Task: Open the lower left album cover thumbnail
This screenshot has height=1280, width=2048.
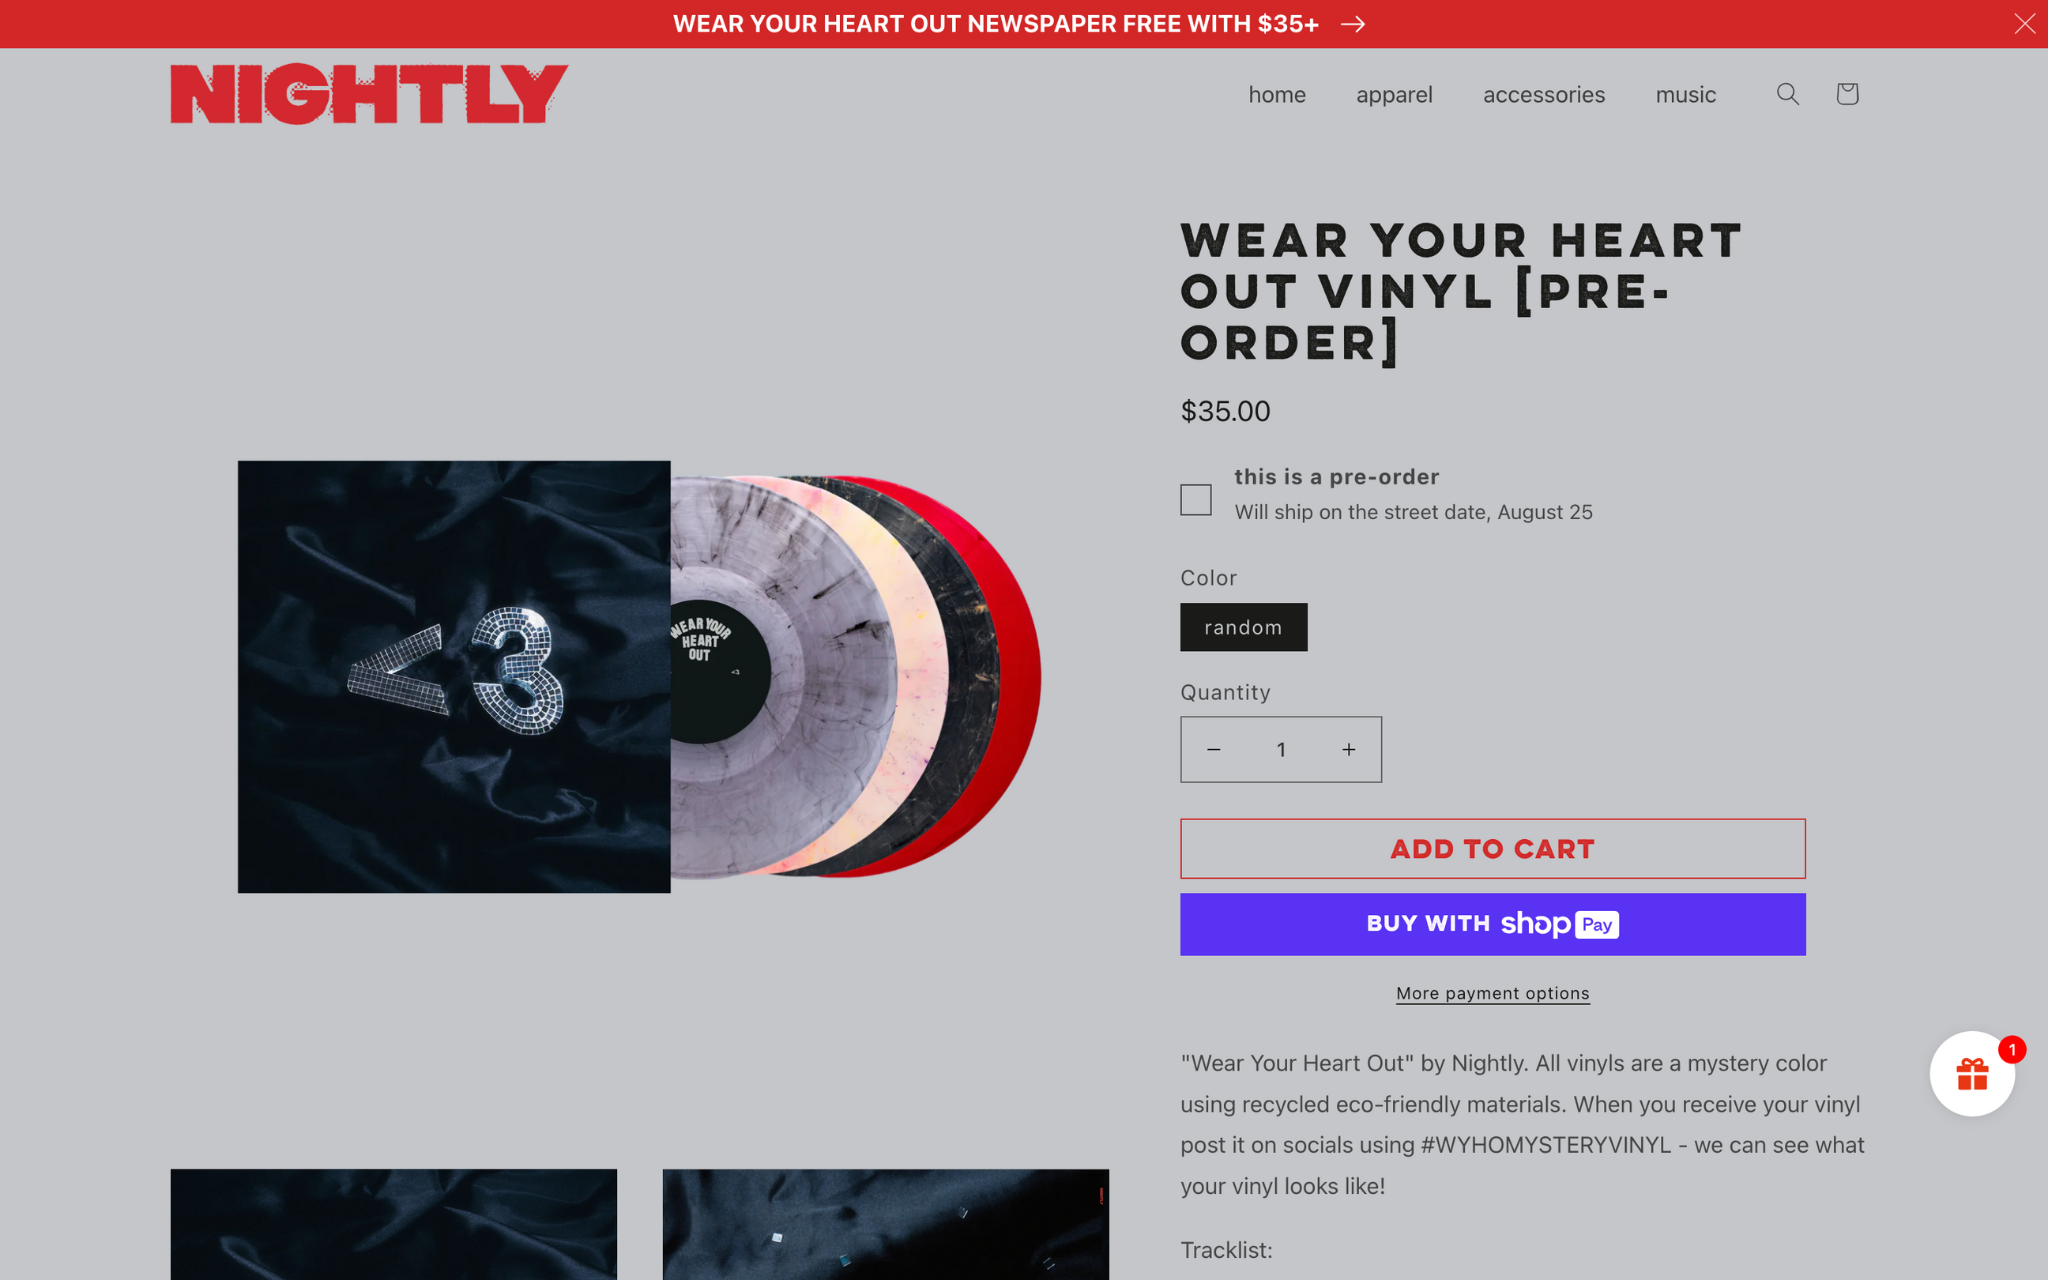Action: tap(394, 1224)
